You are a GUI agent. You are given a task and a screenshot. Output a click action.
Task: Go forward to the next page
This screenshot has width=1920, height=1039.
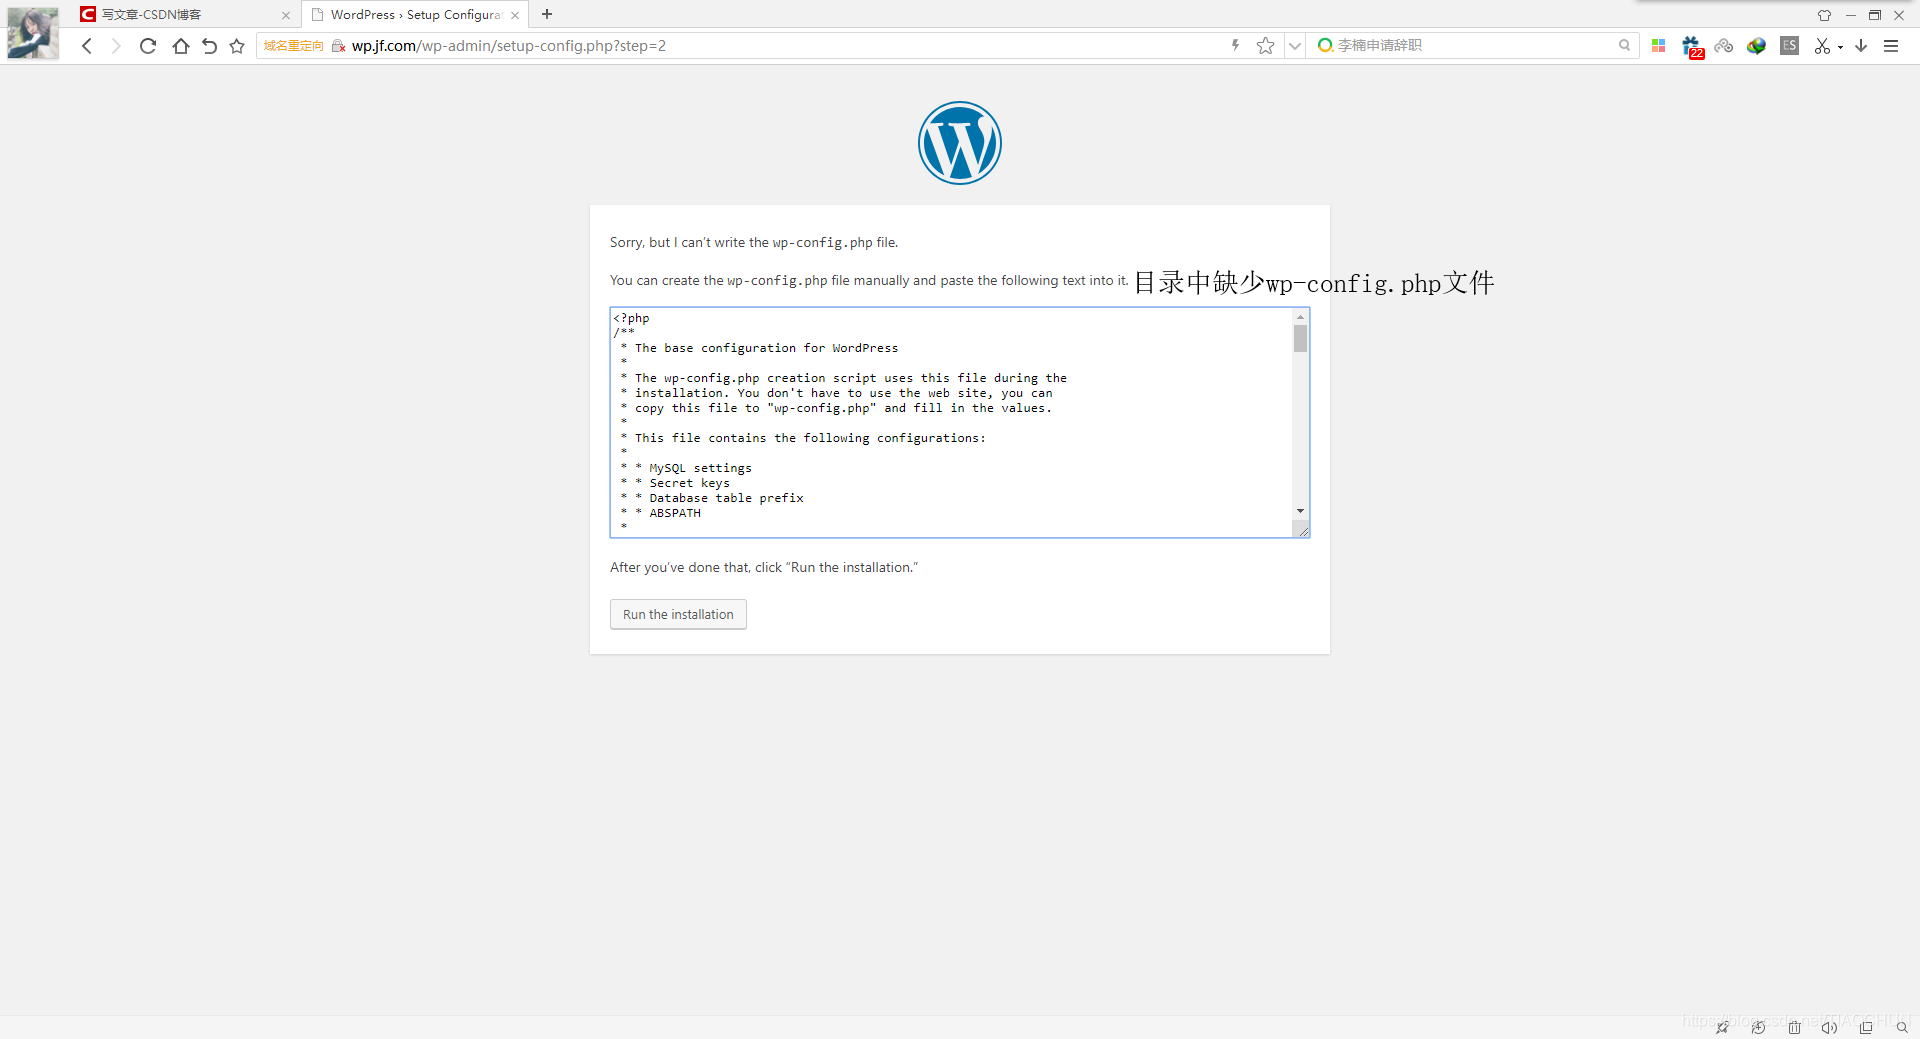[x=116, y=46]
